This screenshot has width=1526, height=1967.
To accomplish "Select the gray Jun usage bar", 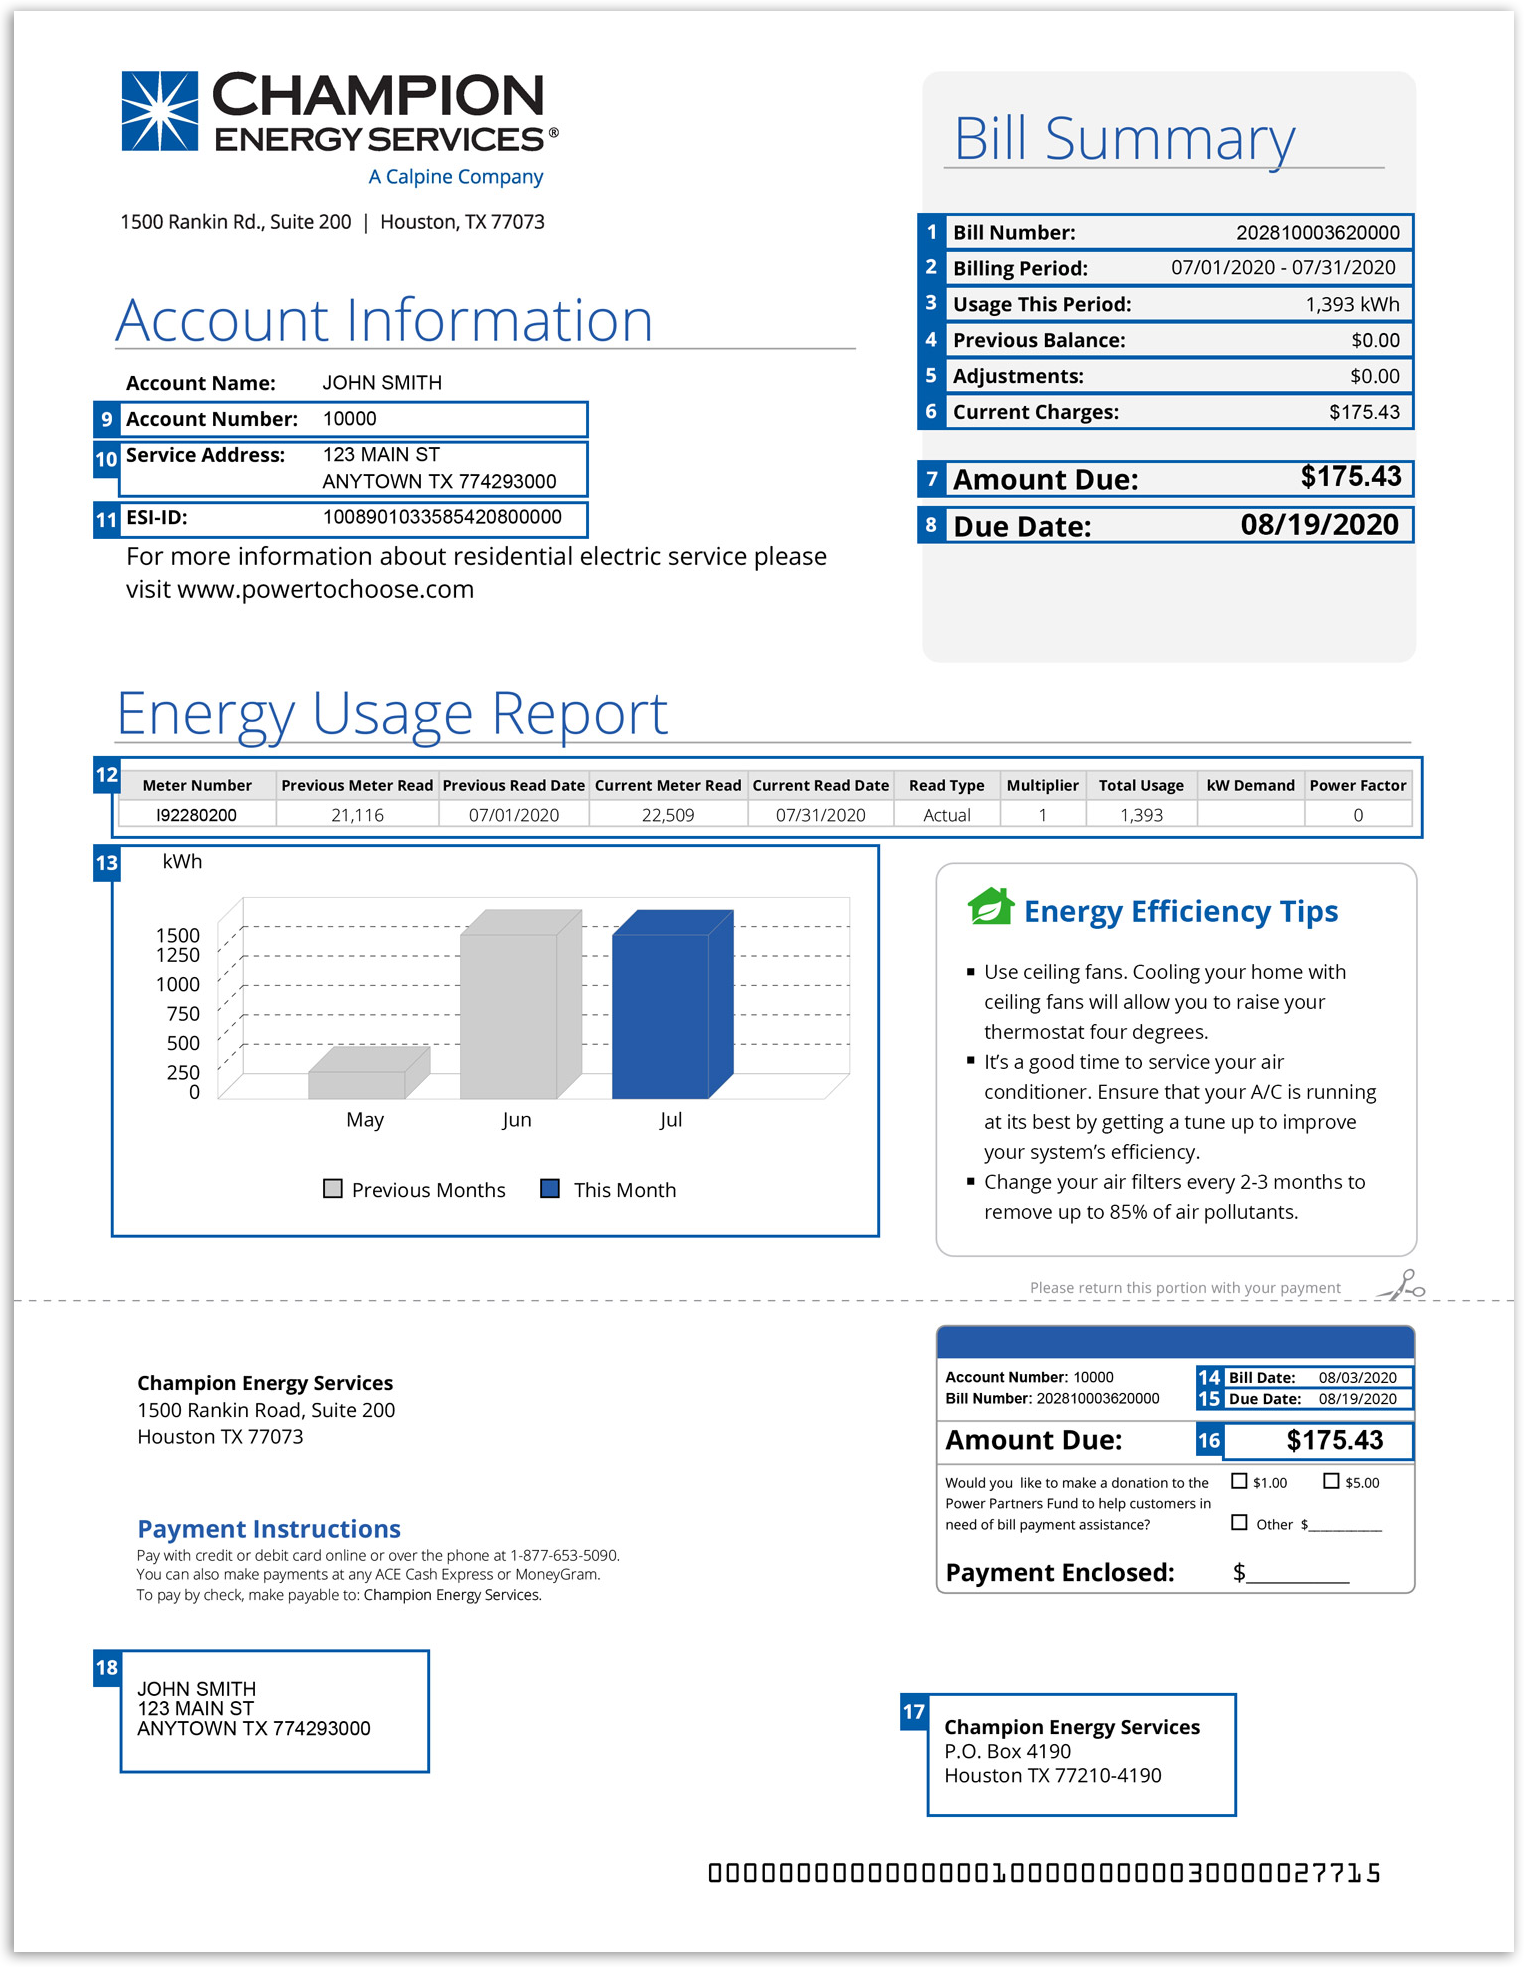I will tap(520, 1004).
